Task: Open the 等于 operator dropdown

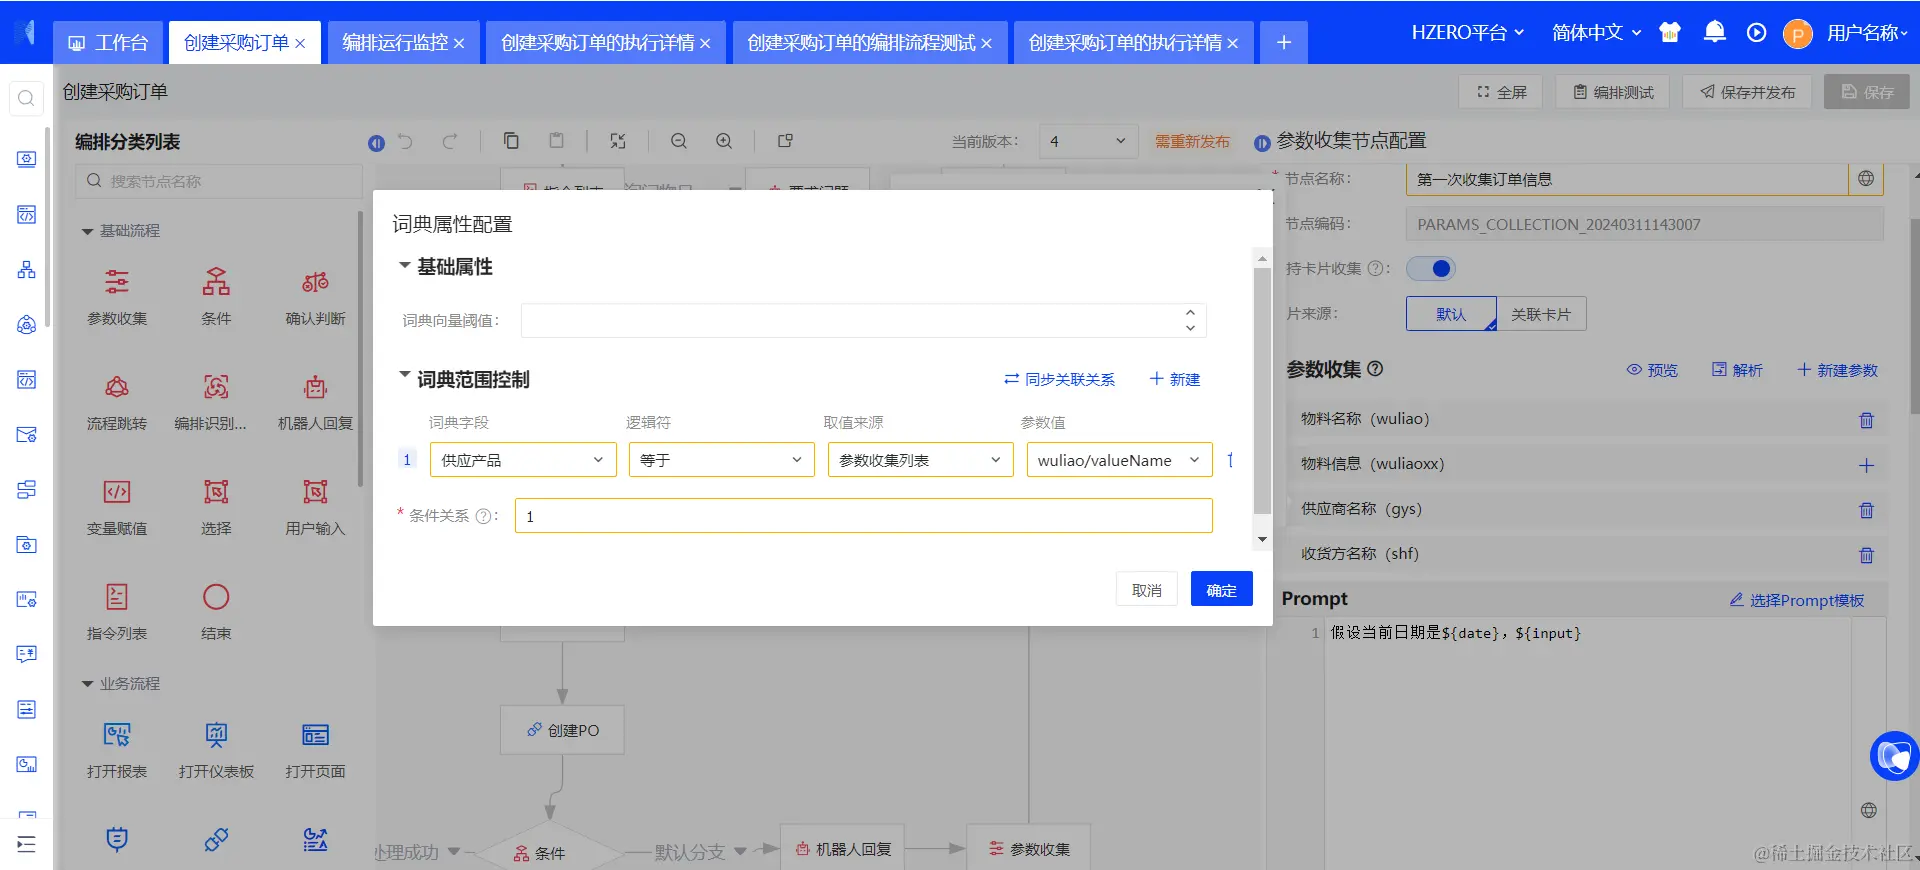Action: coord(721,460)
